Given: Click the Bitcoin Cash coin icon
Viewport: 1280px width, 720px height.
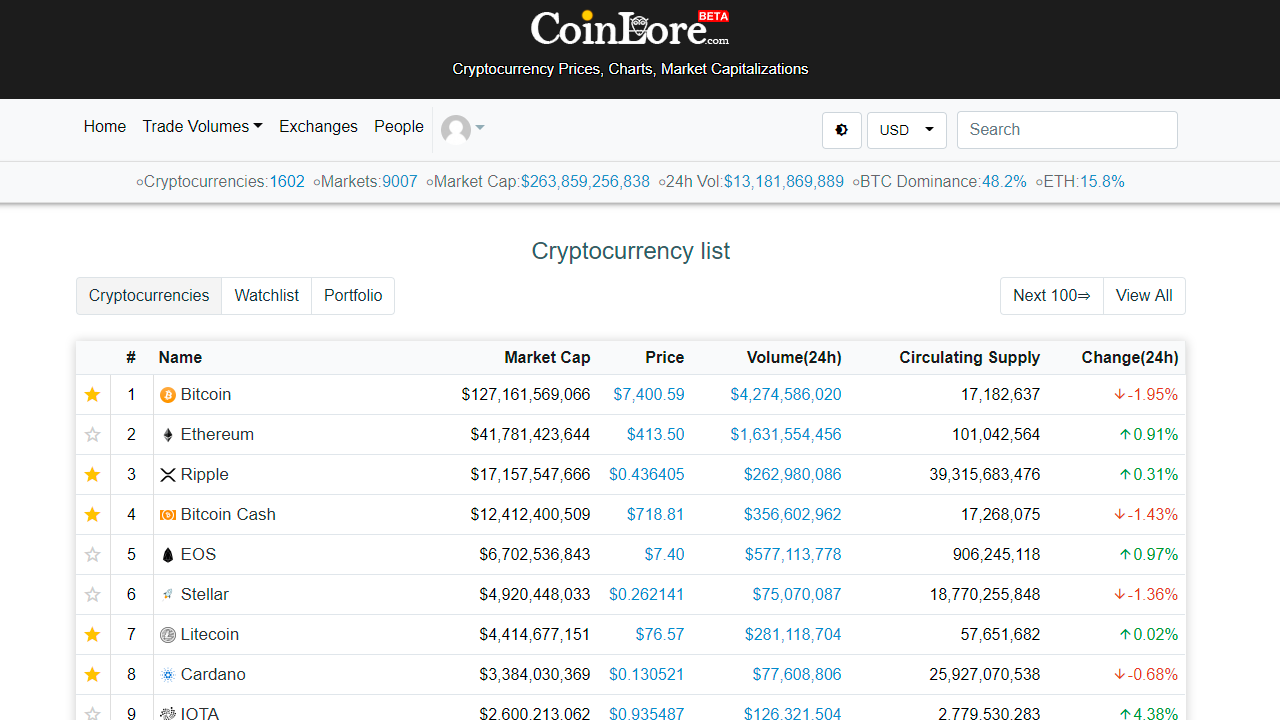Looking at the screenshot, I should [168, 515].
